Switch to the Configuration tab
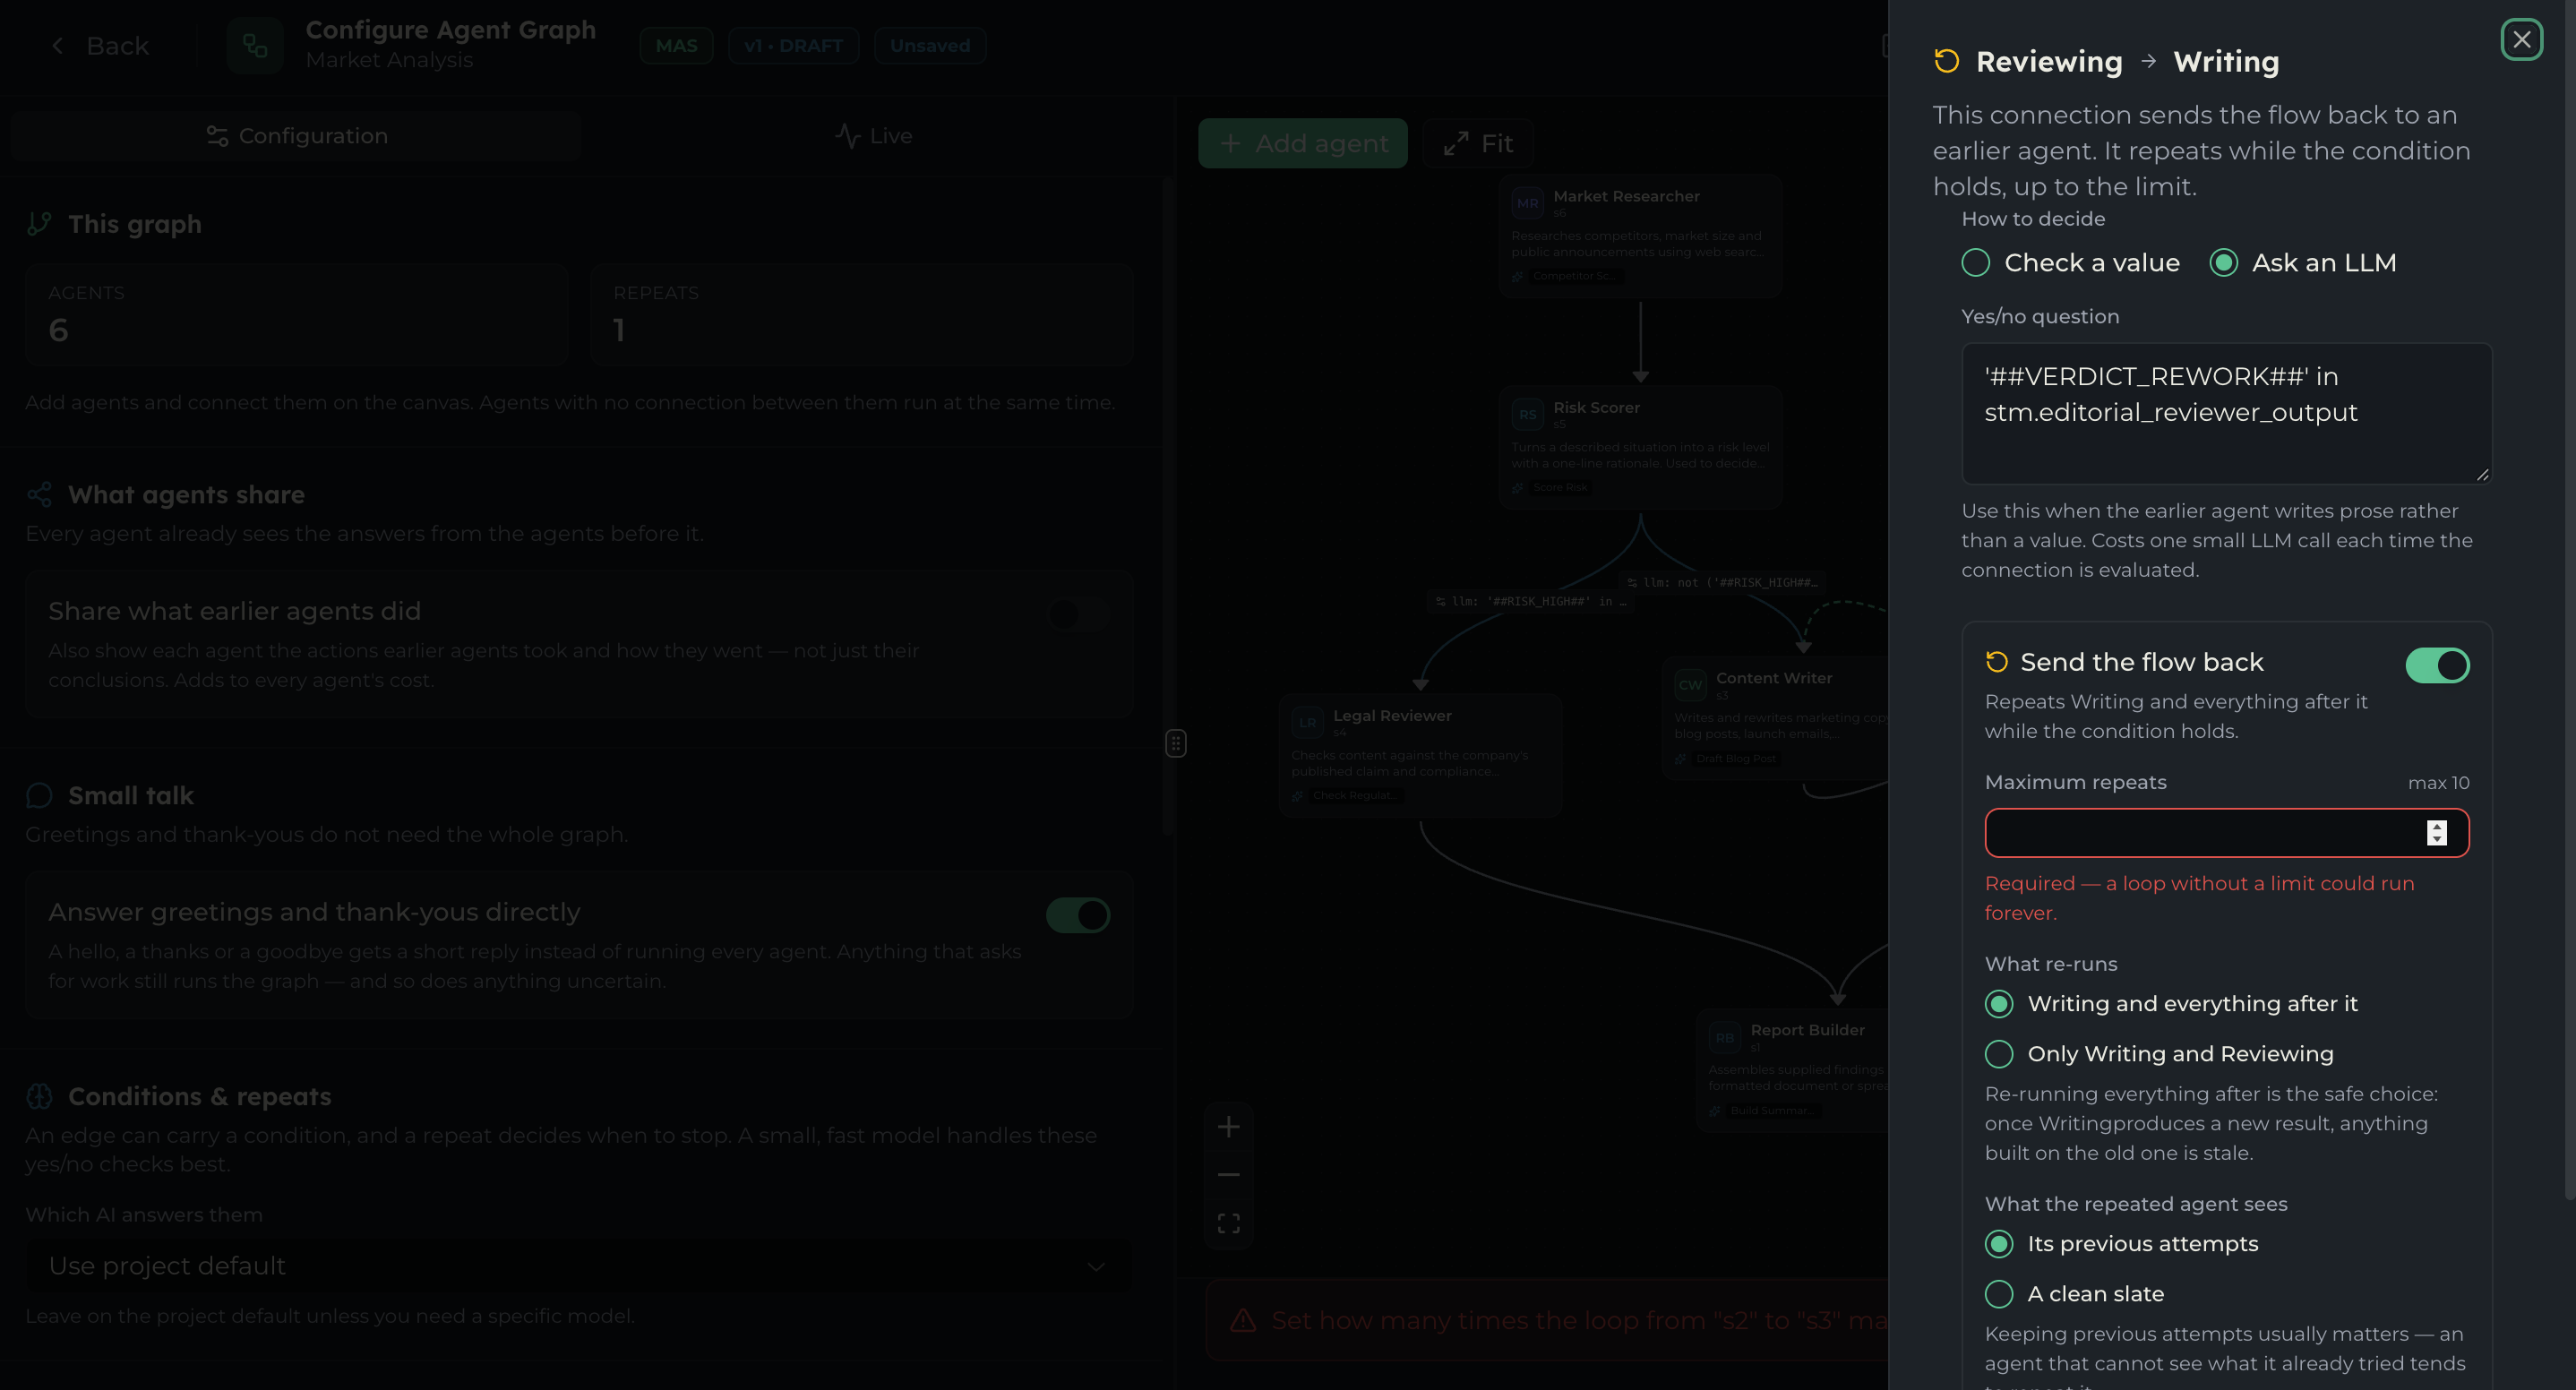The width and height of the screenshot is (2576, 1390). click(296, 136)
